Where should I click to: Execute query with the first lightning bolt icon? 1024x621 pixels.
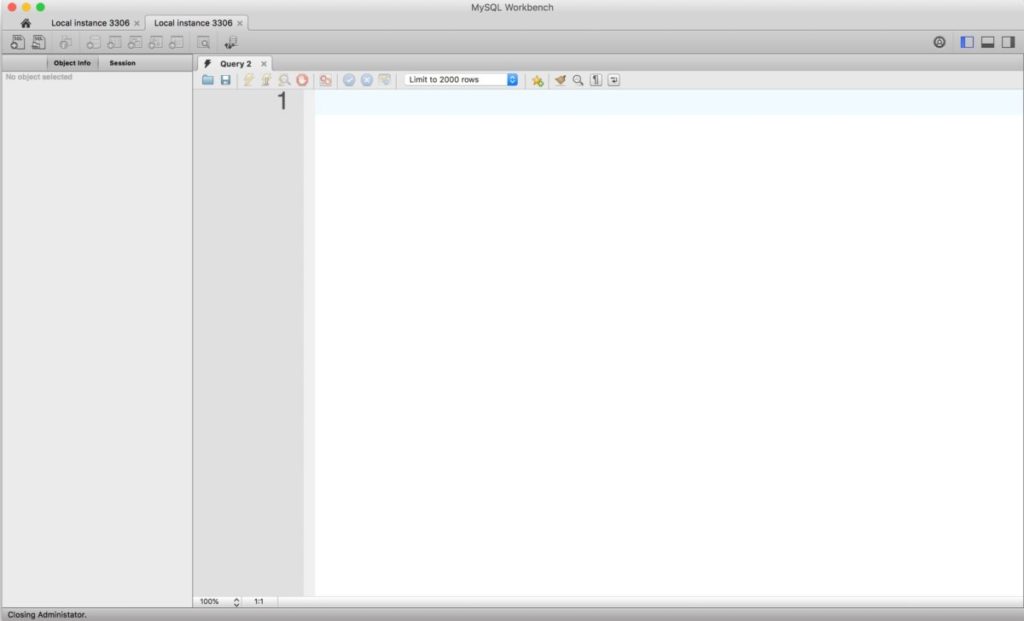(249, 80)
